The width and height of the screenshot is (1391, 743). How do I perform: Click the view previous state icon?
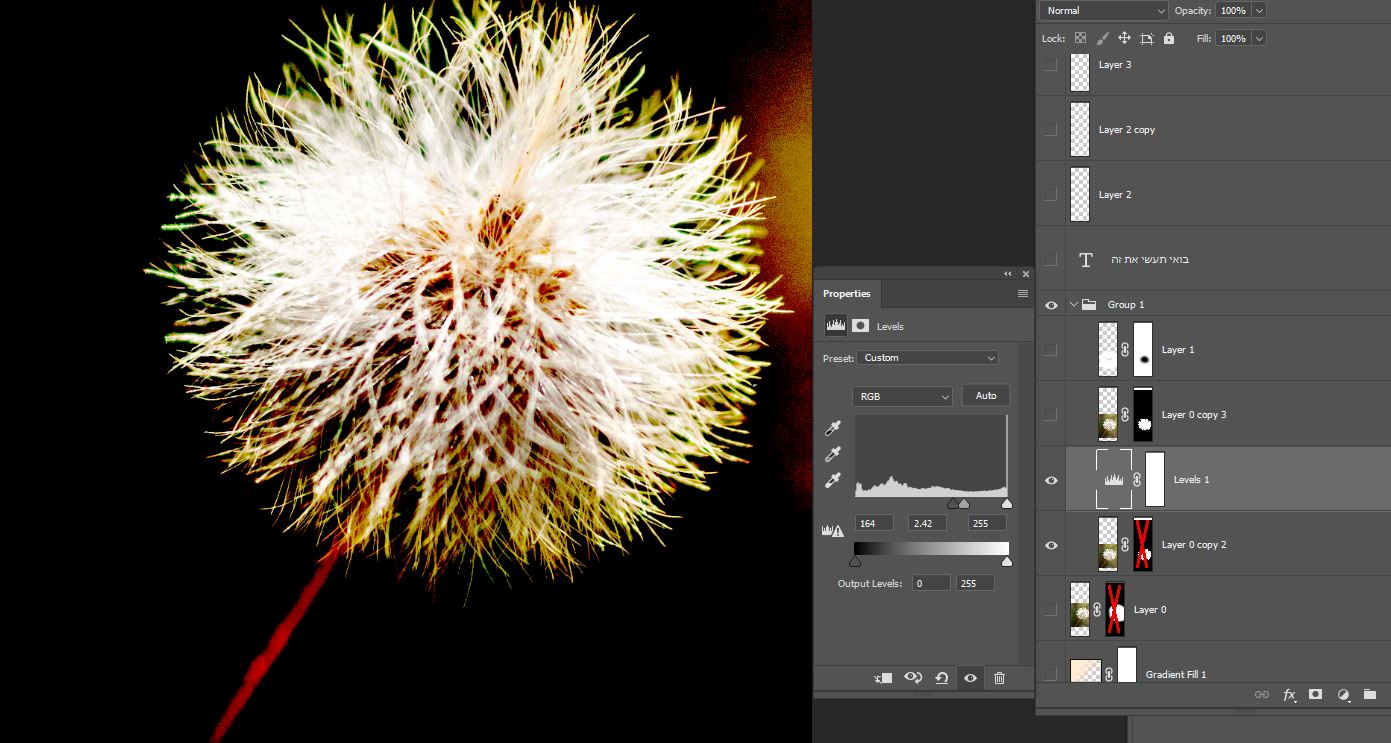click(913, 678)
